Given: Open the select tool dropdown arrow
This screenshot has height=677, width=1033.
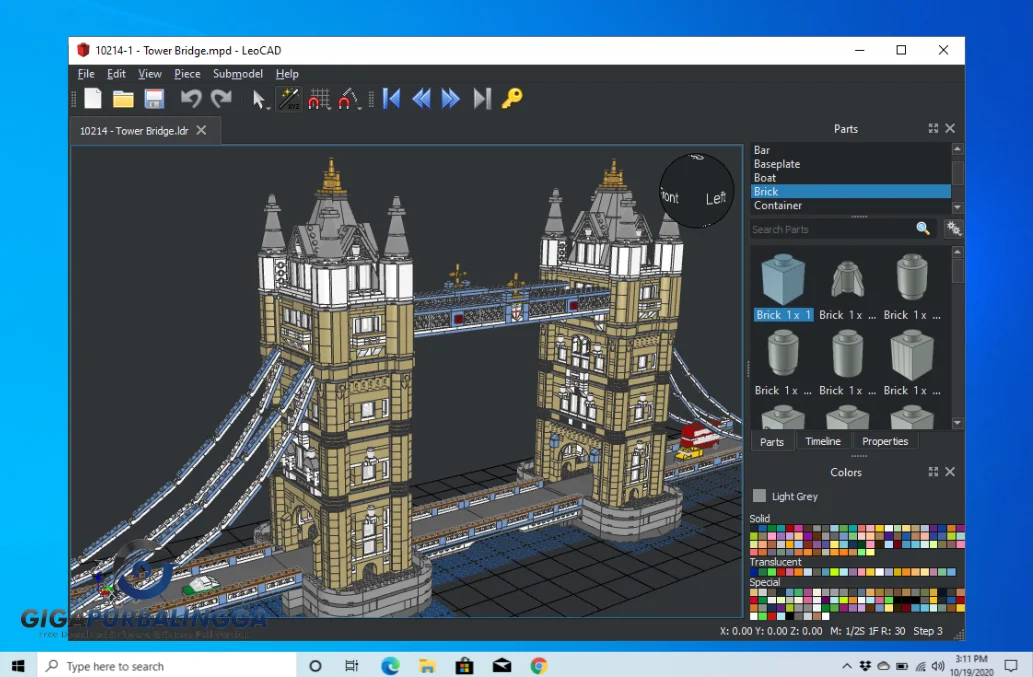Looking at the screenshot, I should 268,107.
